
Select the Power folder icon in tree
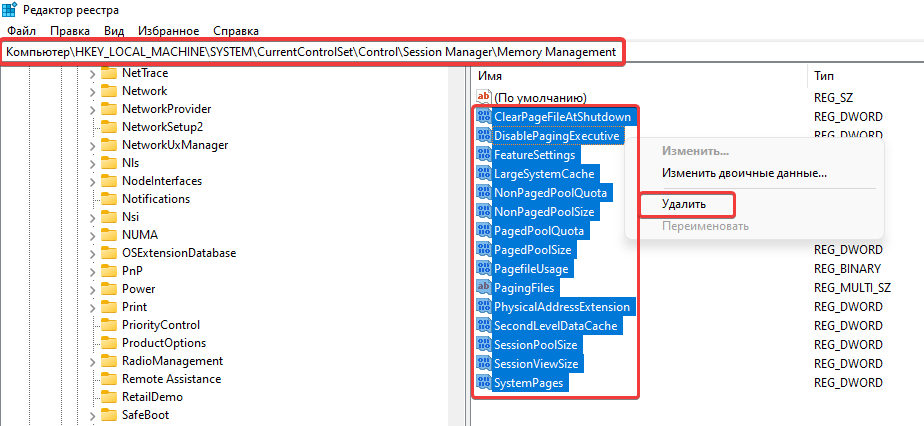(x=109, y=289)
